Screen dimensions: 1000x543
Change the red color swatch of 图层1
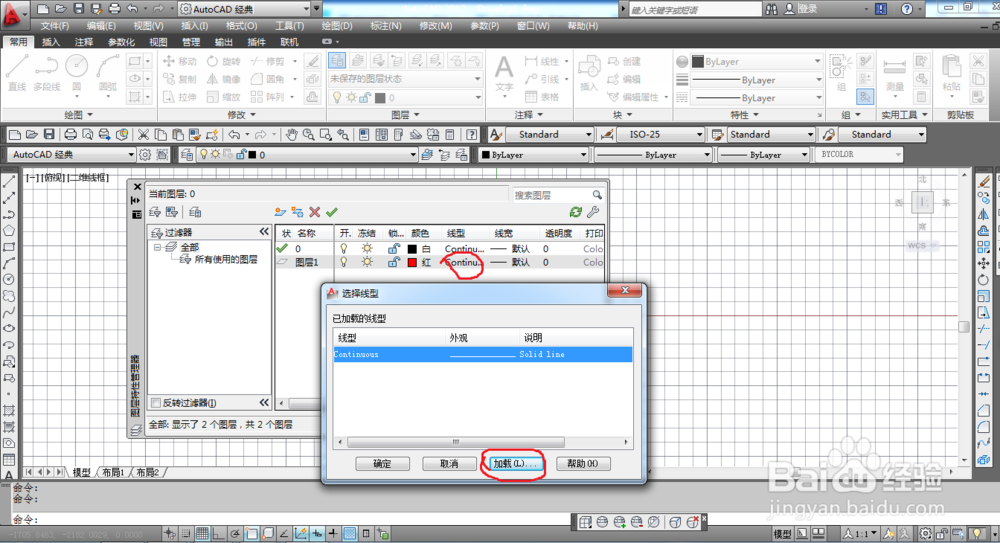coord(412,262)
